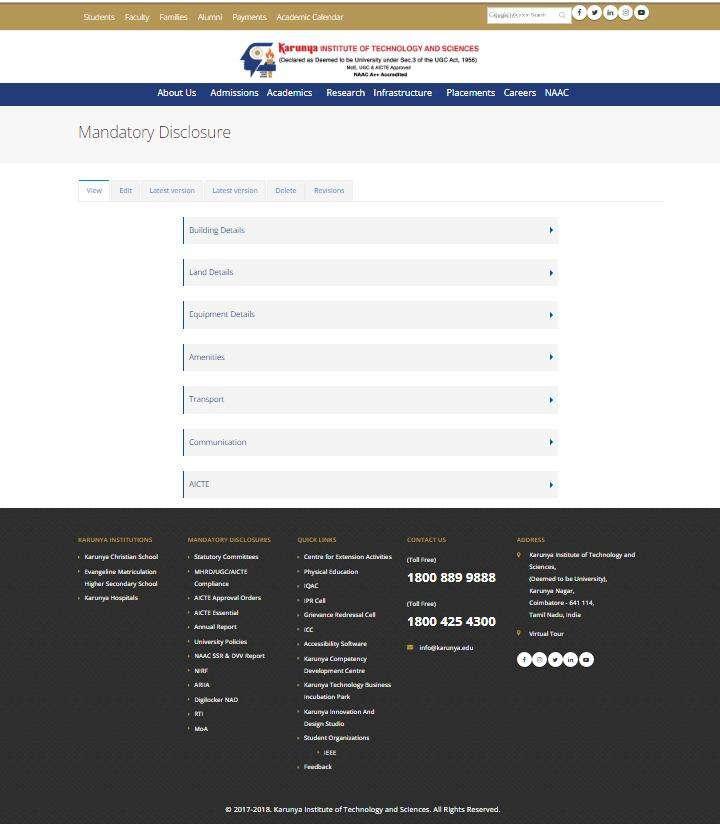Image resolution: width=720 pixels, height=824 pixels.
Task: Expand the AICTE section arrow
Action: (551, 485)
